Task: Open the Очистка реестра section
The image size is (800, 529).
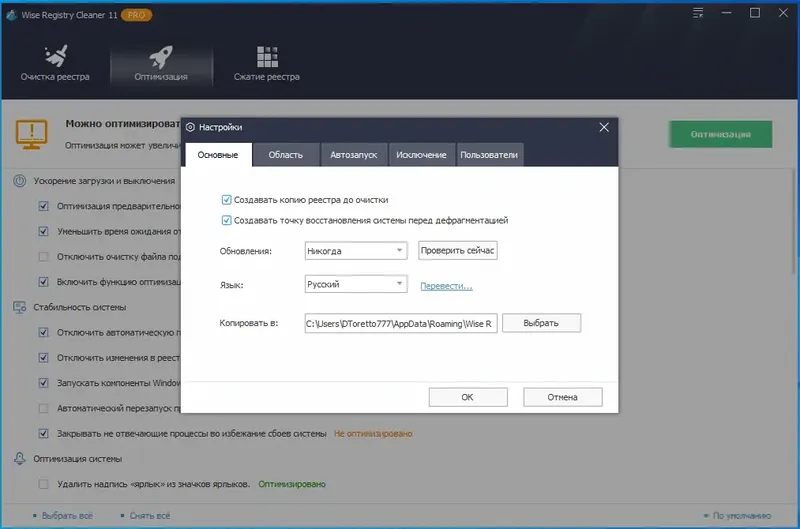Action: coord(55,64)
